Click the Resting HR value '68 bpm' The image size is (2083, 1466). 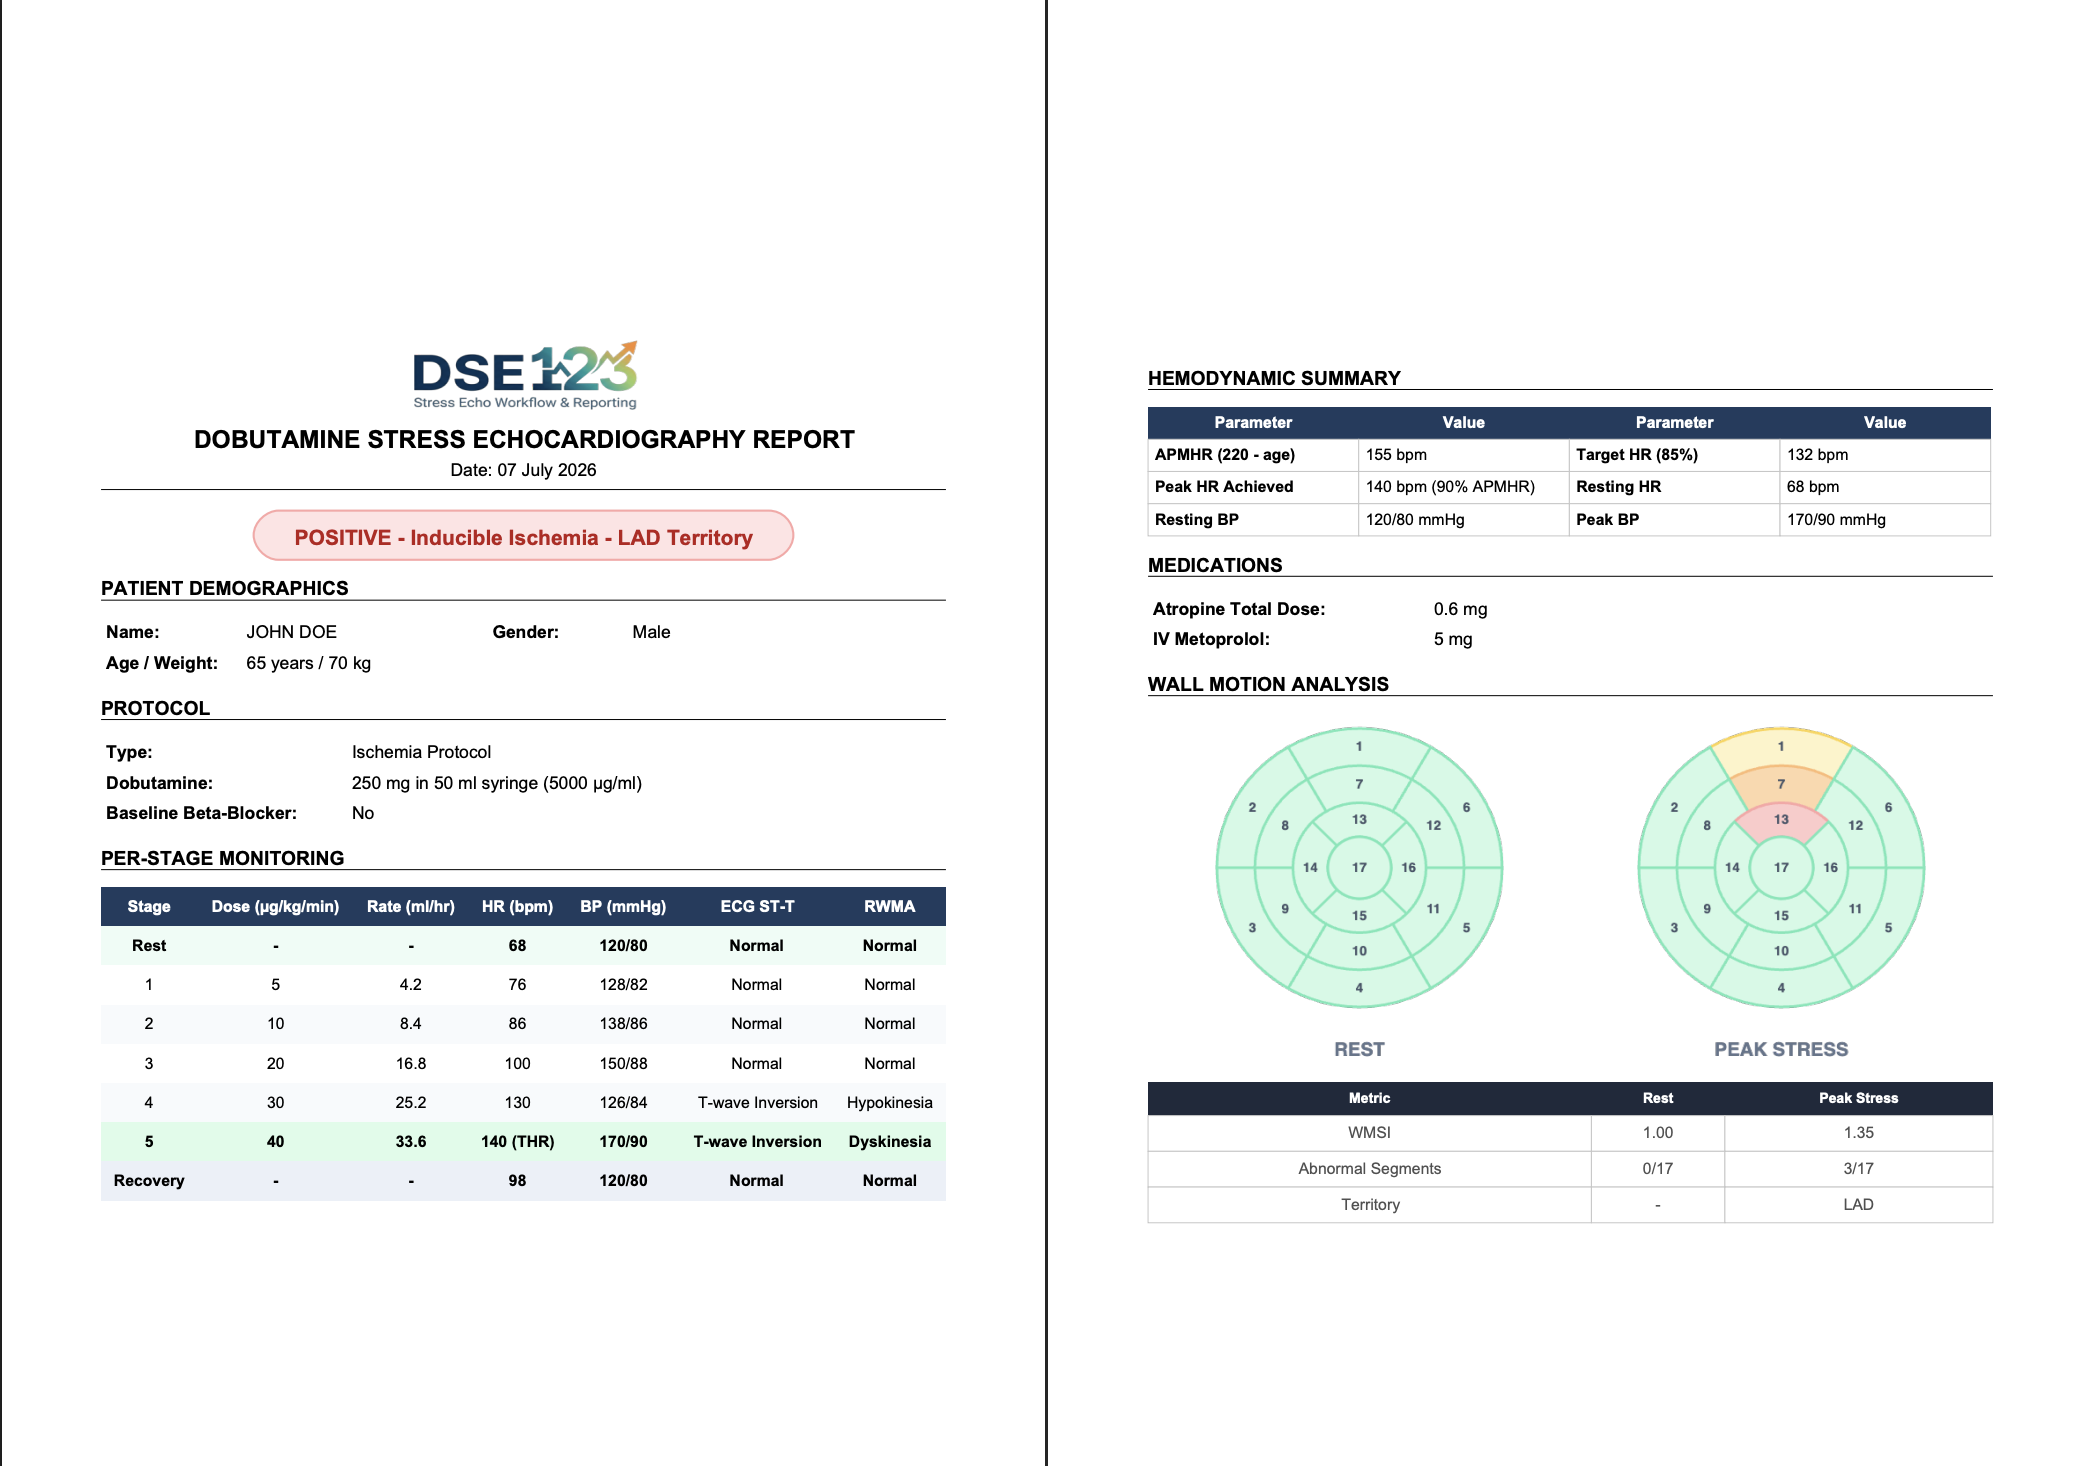tap(1813, 486)
